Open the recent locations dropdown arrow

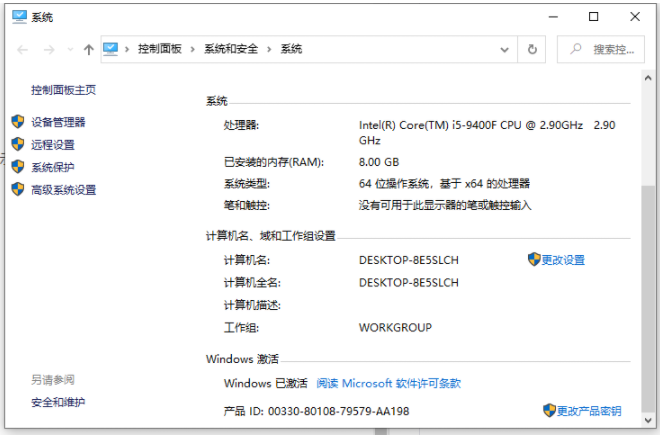click(68, 49)
